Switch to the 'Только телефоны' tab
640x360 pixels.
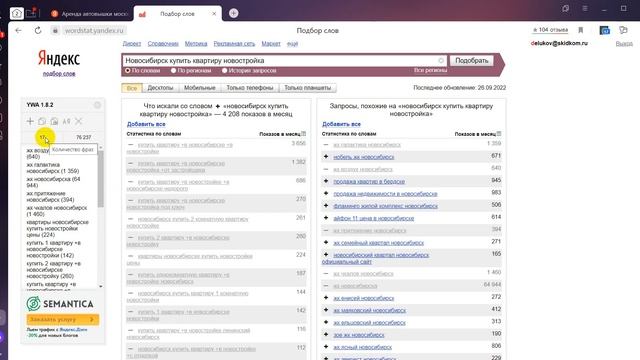250,88
